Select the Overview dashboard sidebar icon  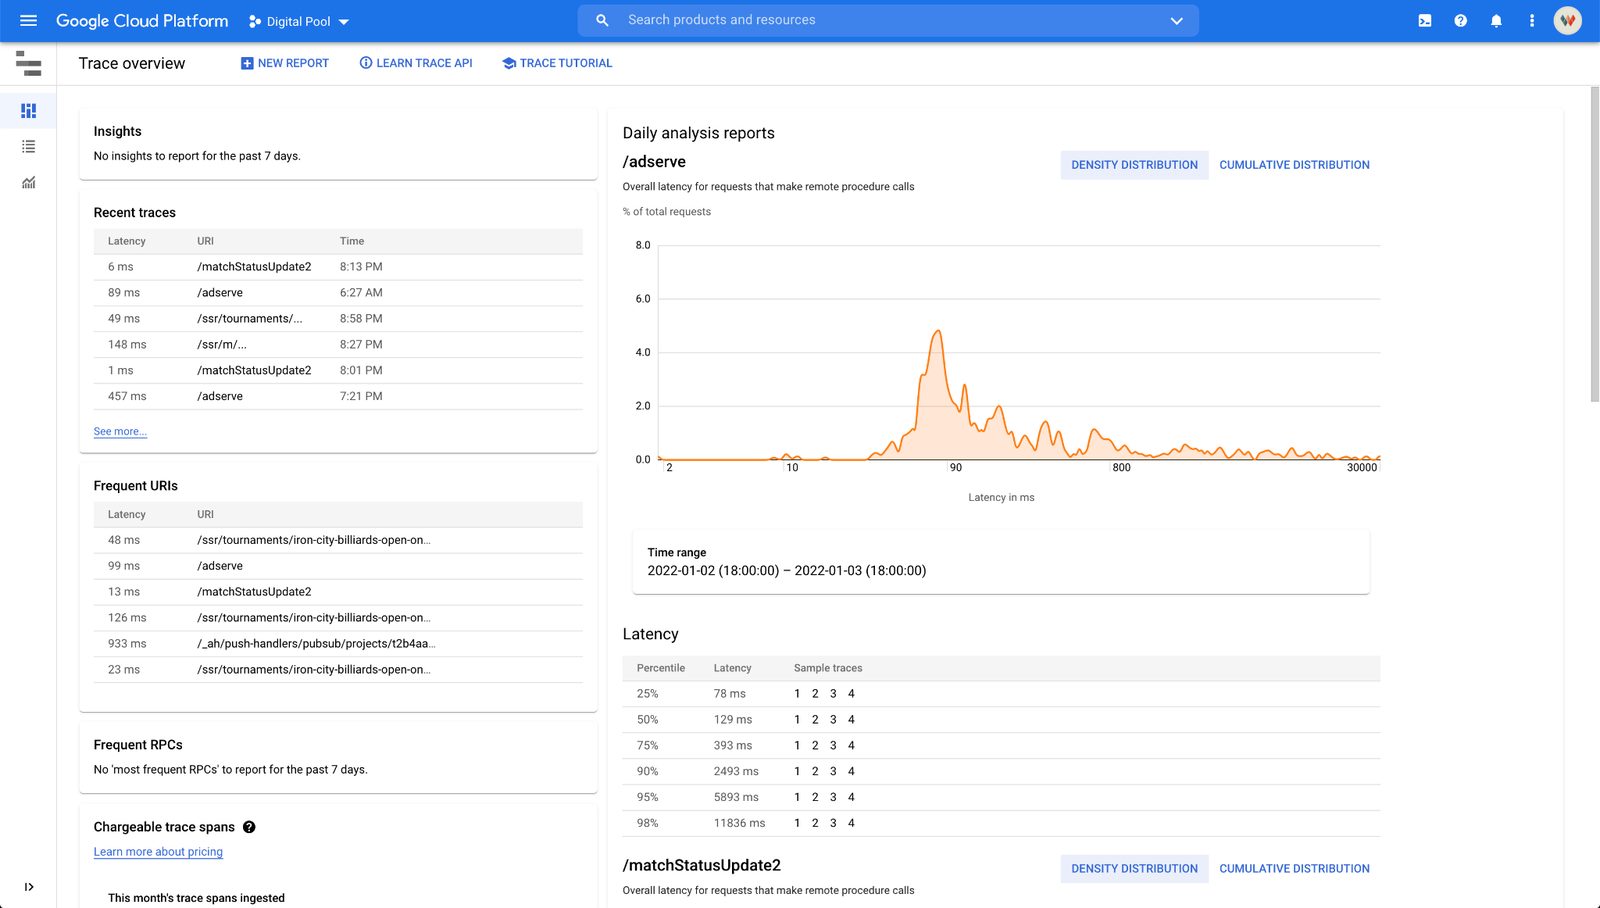(x=29, y=110)
